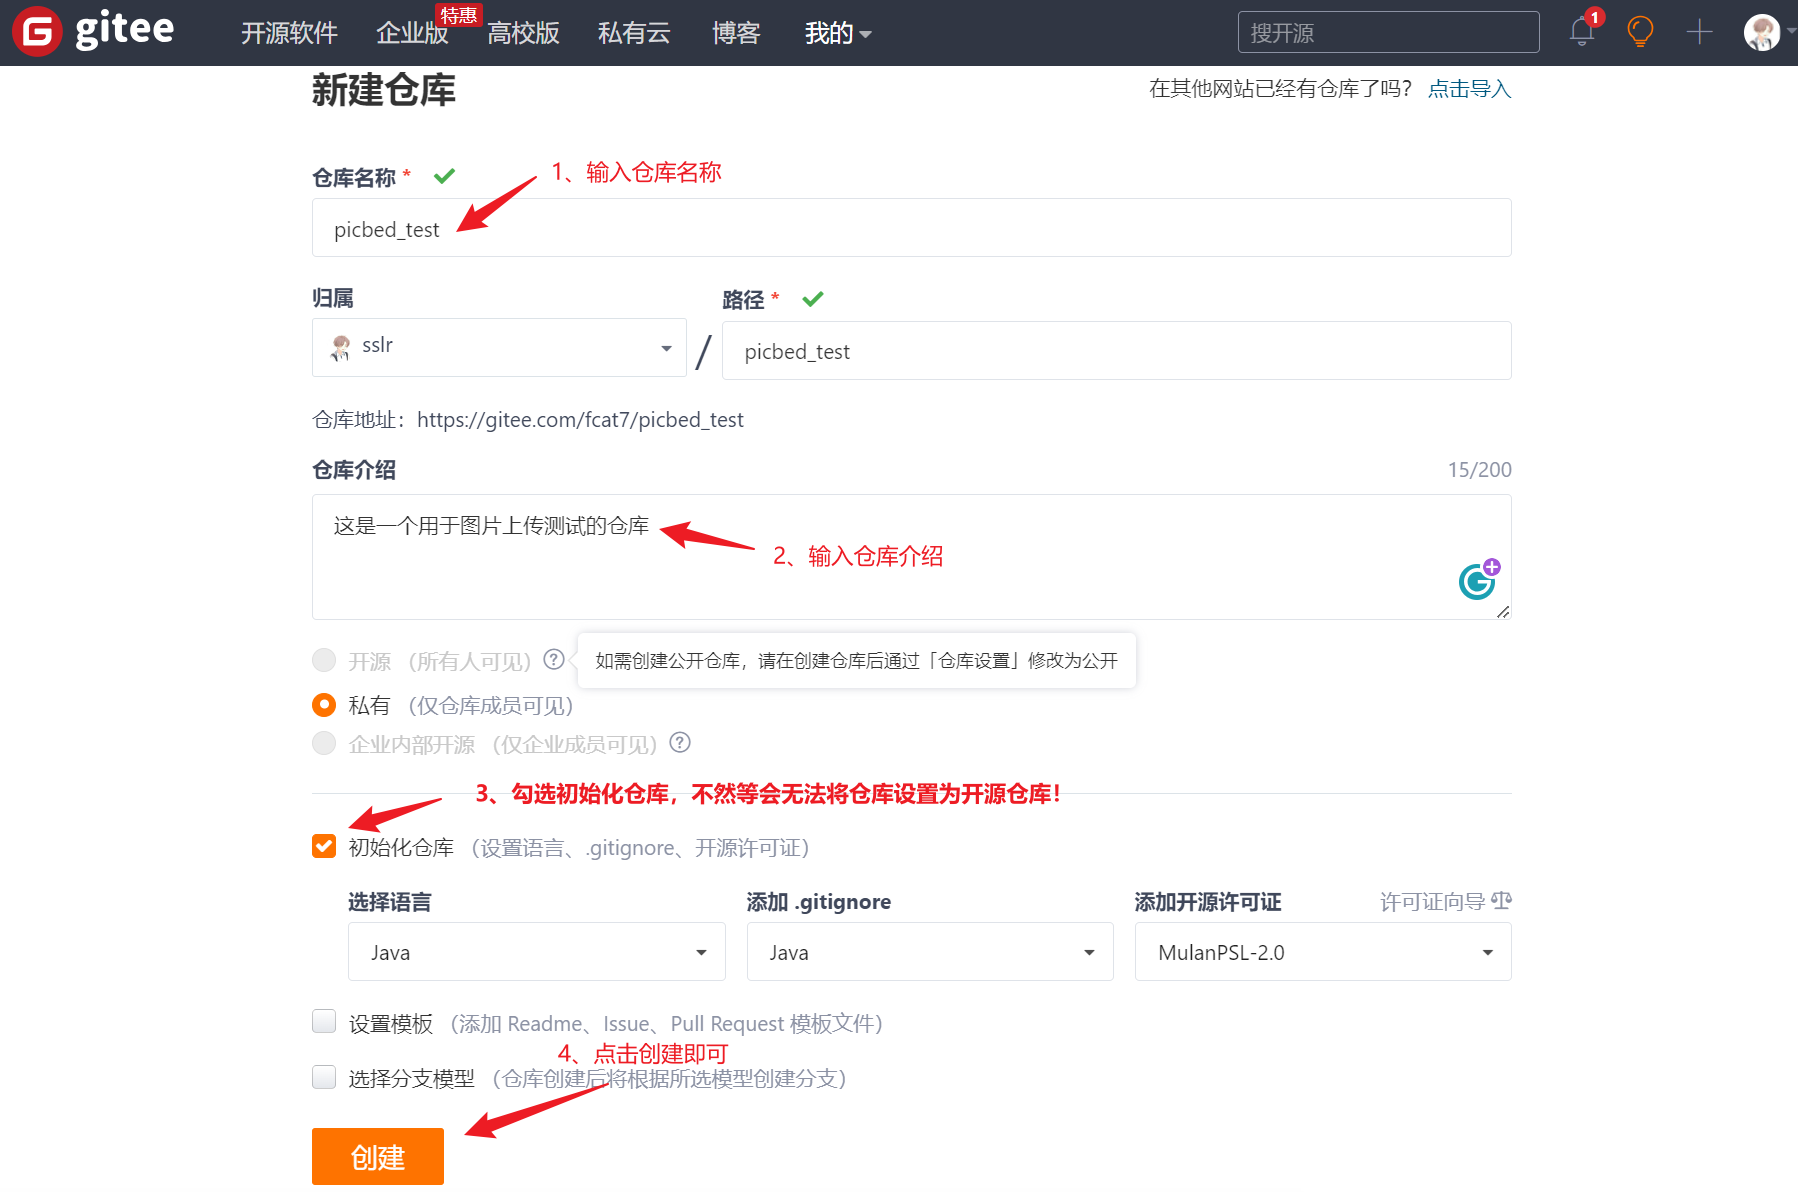Open the 选择语言 Java dropdown
Viewport: 1798px width, 1192px height.
[536, 951]
